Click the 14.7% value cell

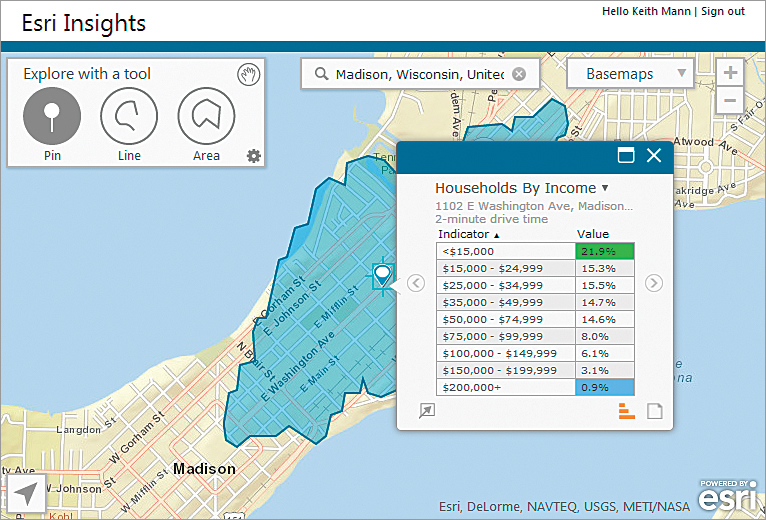tap(605, 303)
